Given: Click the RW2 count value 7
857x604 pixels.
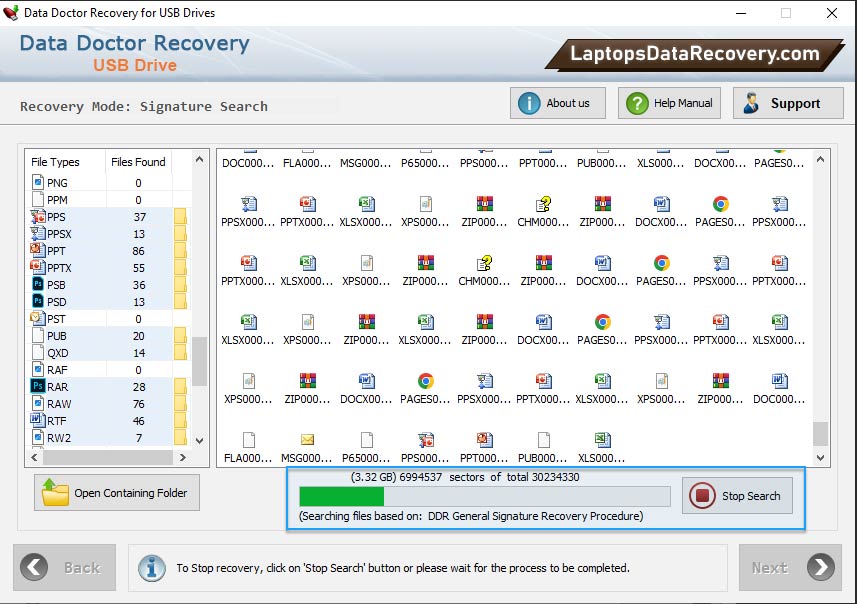Looking at the screenshot, I should click(x=139, y=438).
